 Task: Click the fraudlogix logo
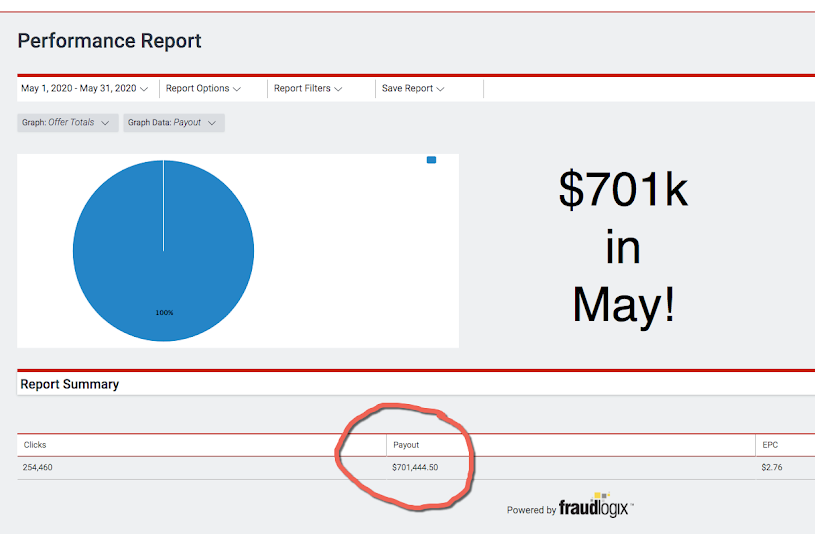click(596, 506)
